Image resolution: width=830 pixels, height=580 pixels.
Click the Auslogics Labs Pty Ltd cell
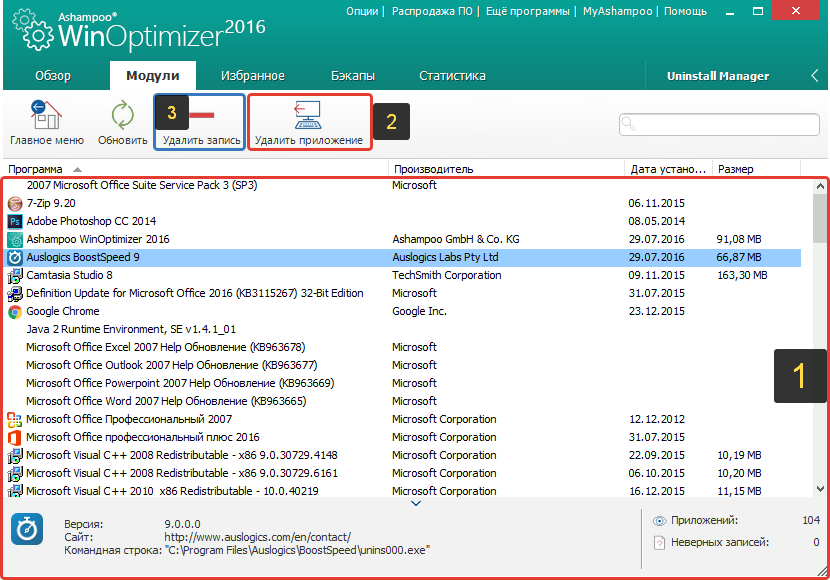(x=445, y=257)
